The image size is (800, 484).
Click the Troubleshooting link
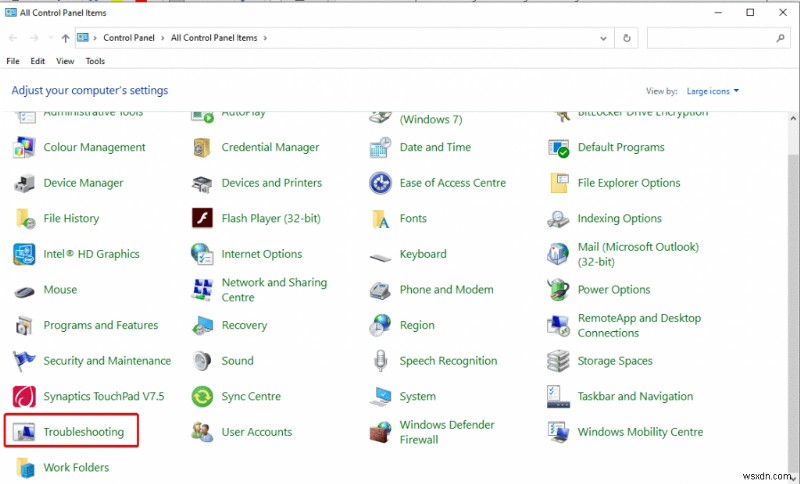pyautogui.click(x=84, y=432)
